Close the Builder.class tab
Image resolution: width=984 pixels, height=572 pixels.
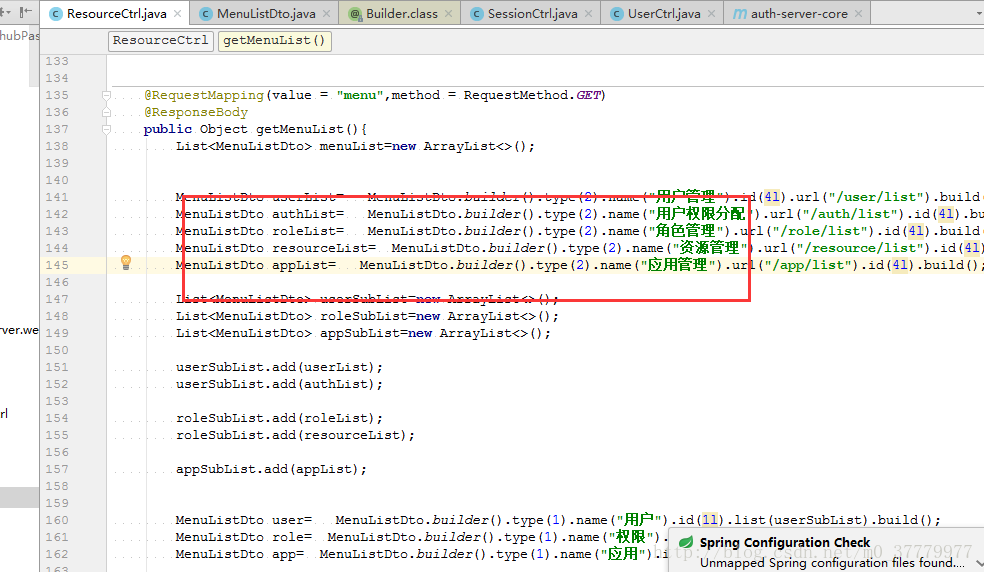[x=449, y=13]
